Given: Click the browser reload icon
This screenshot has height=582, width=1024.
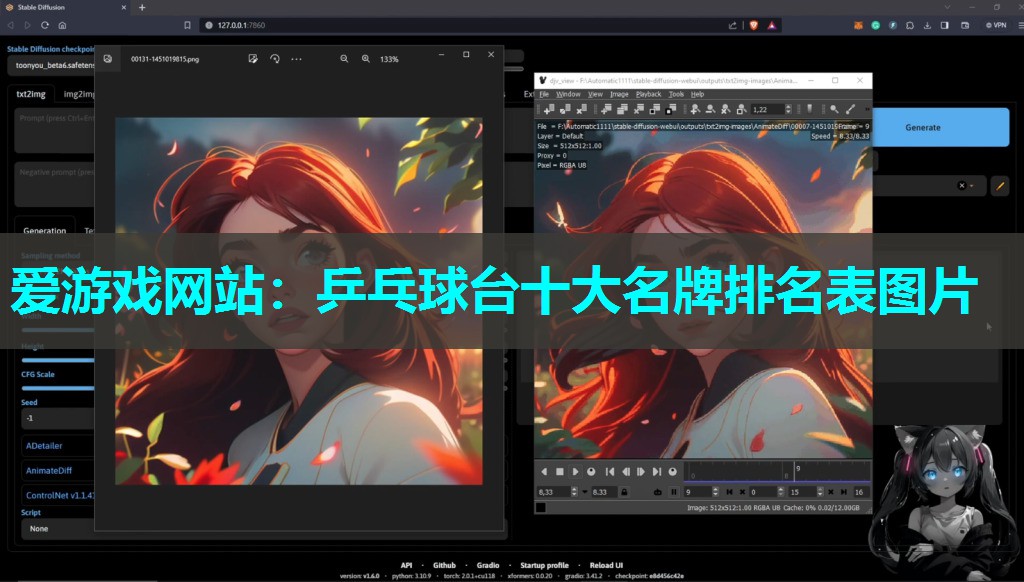Looking at the screenshot, I should (44, 25).
